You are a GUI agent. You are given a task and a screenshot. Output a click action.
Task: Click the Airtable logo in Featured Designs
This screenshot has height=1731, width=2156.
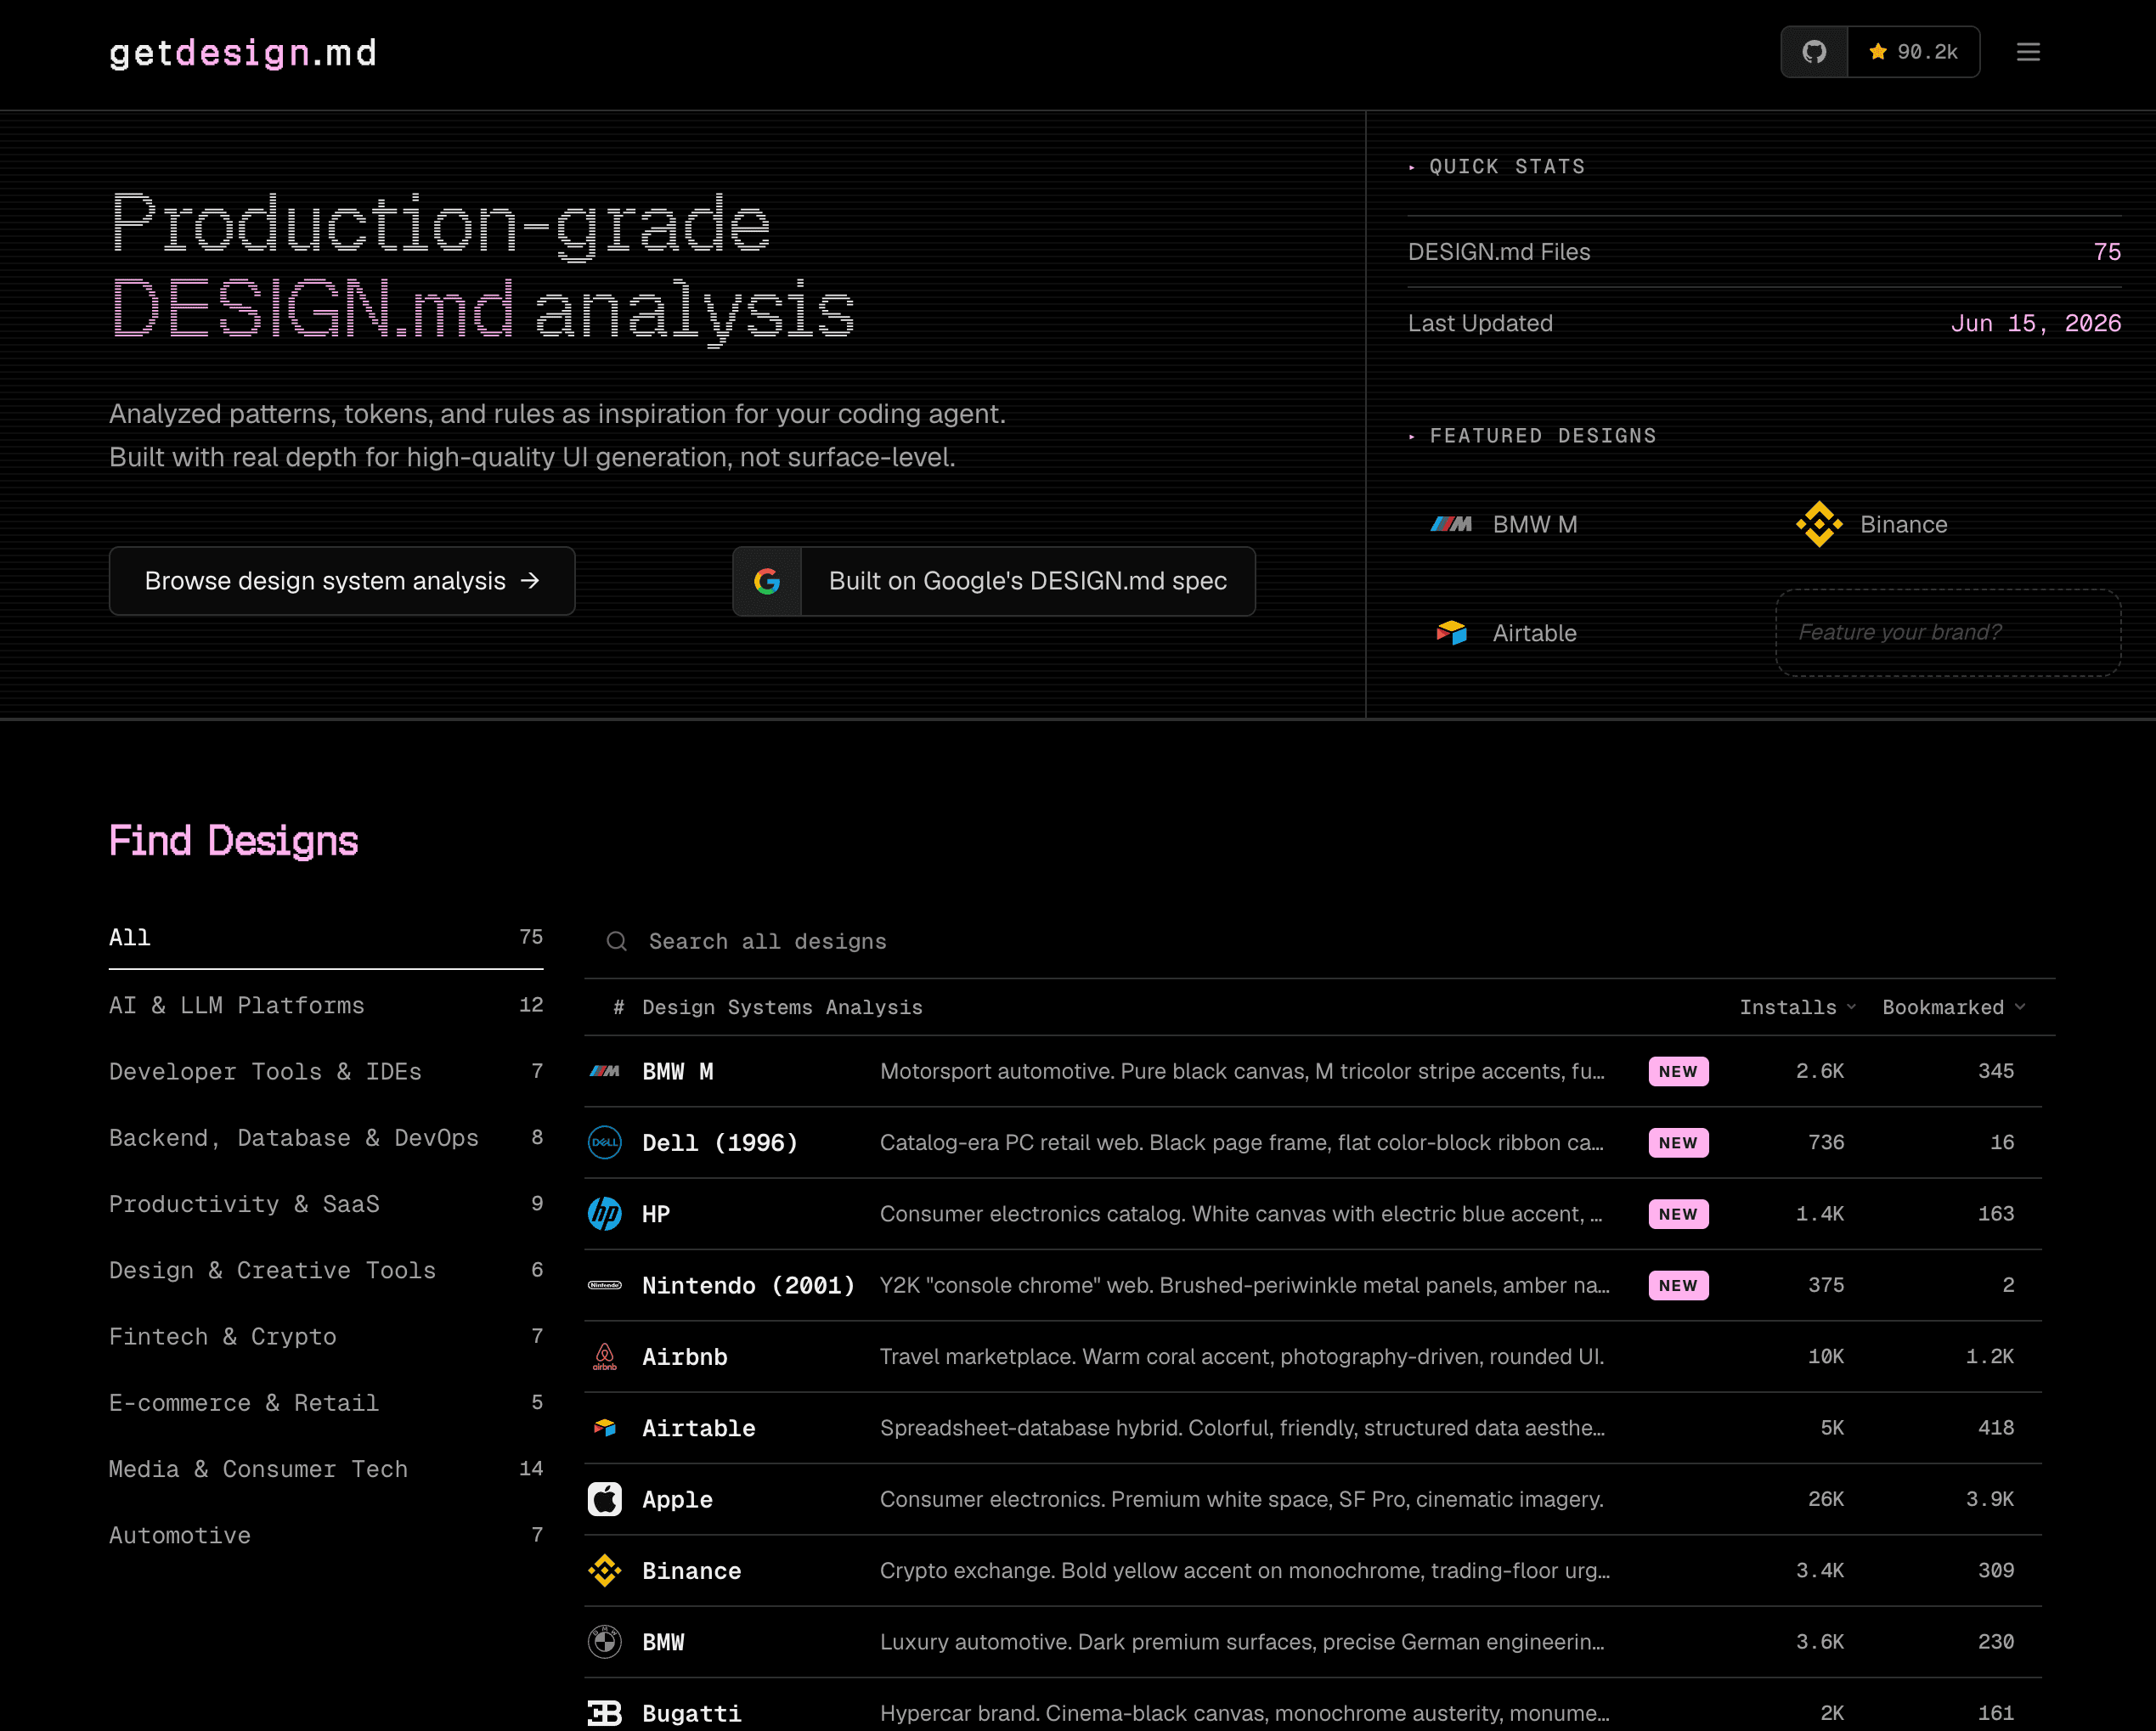1451,633
